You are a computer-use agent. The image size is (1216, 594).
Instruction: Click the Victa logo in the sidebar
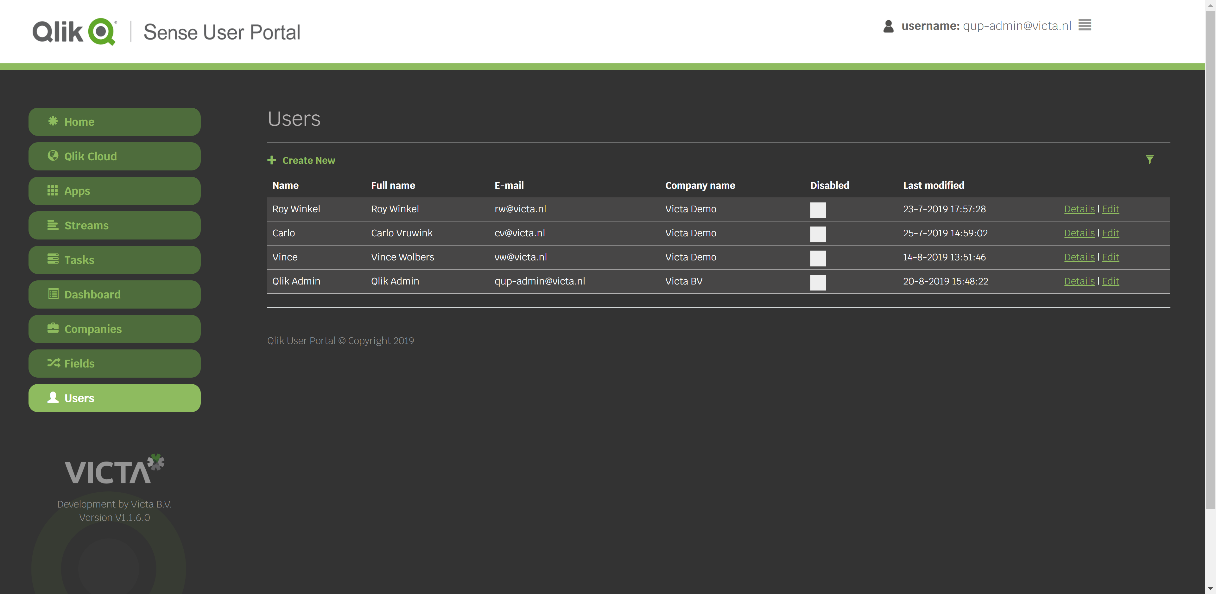(x=115, y=470)
